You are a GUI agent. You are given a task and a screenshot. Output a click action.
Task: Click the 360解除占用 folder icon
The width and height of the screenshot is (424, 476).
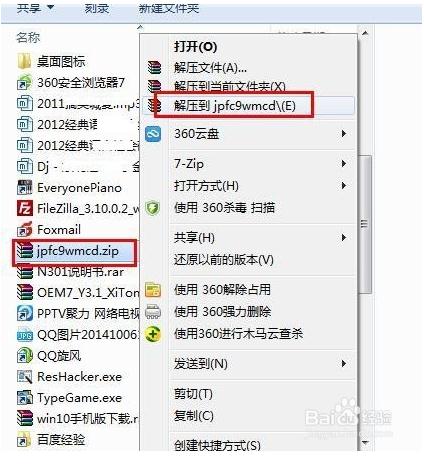153,290
